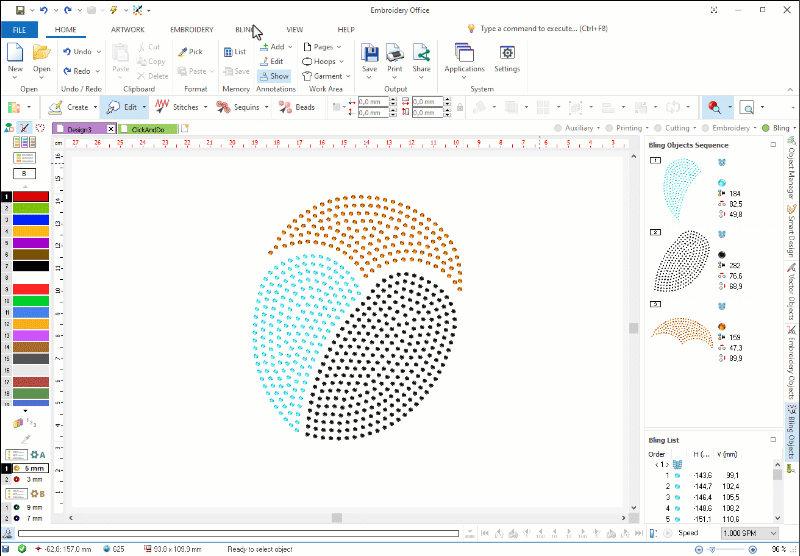Screen dimensions: 800x556
Task: Select the Embroidery view radio button
Action: [x=705, y=128]
